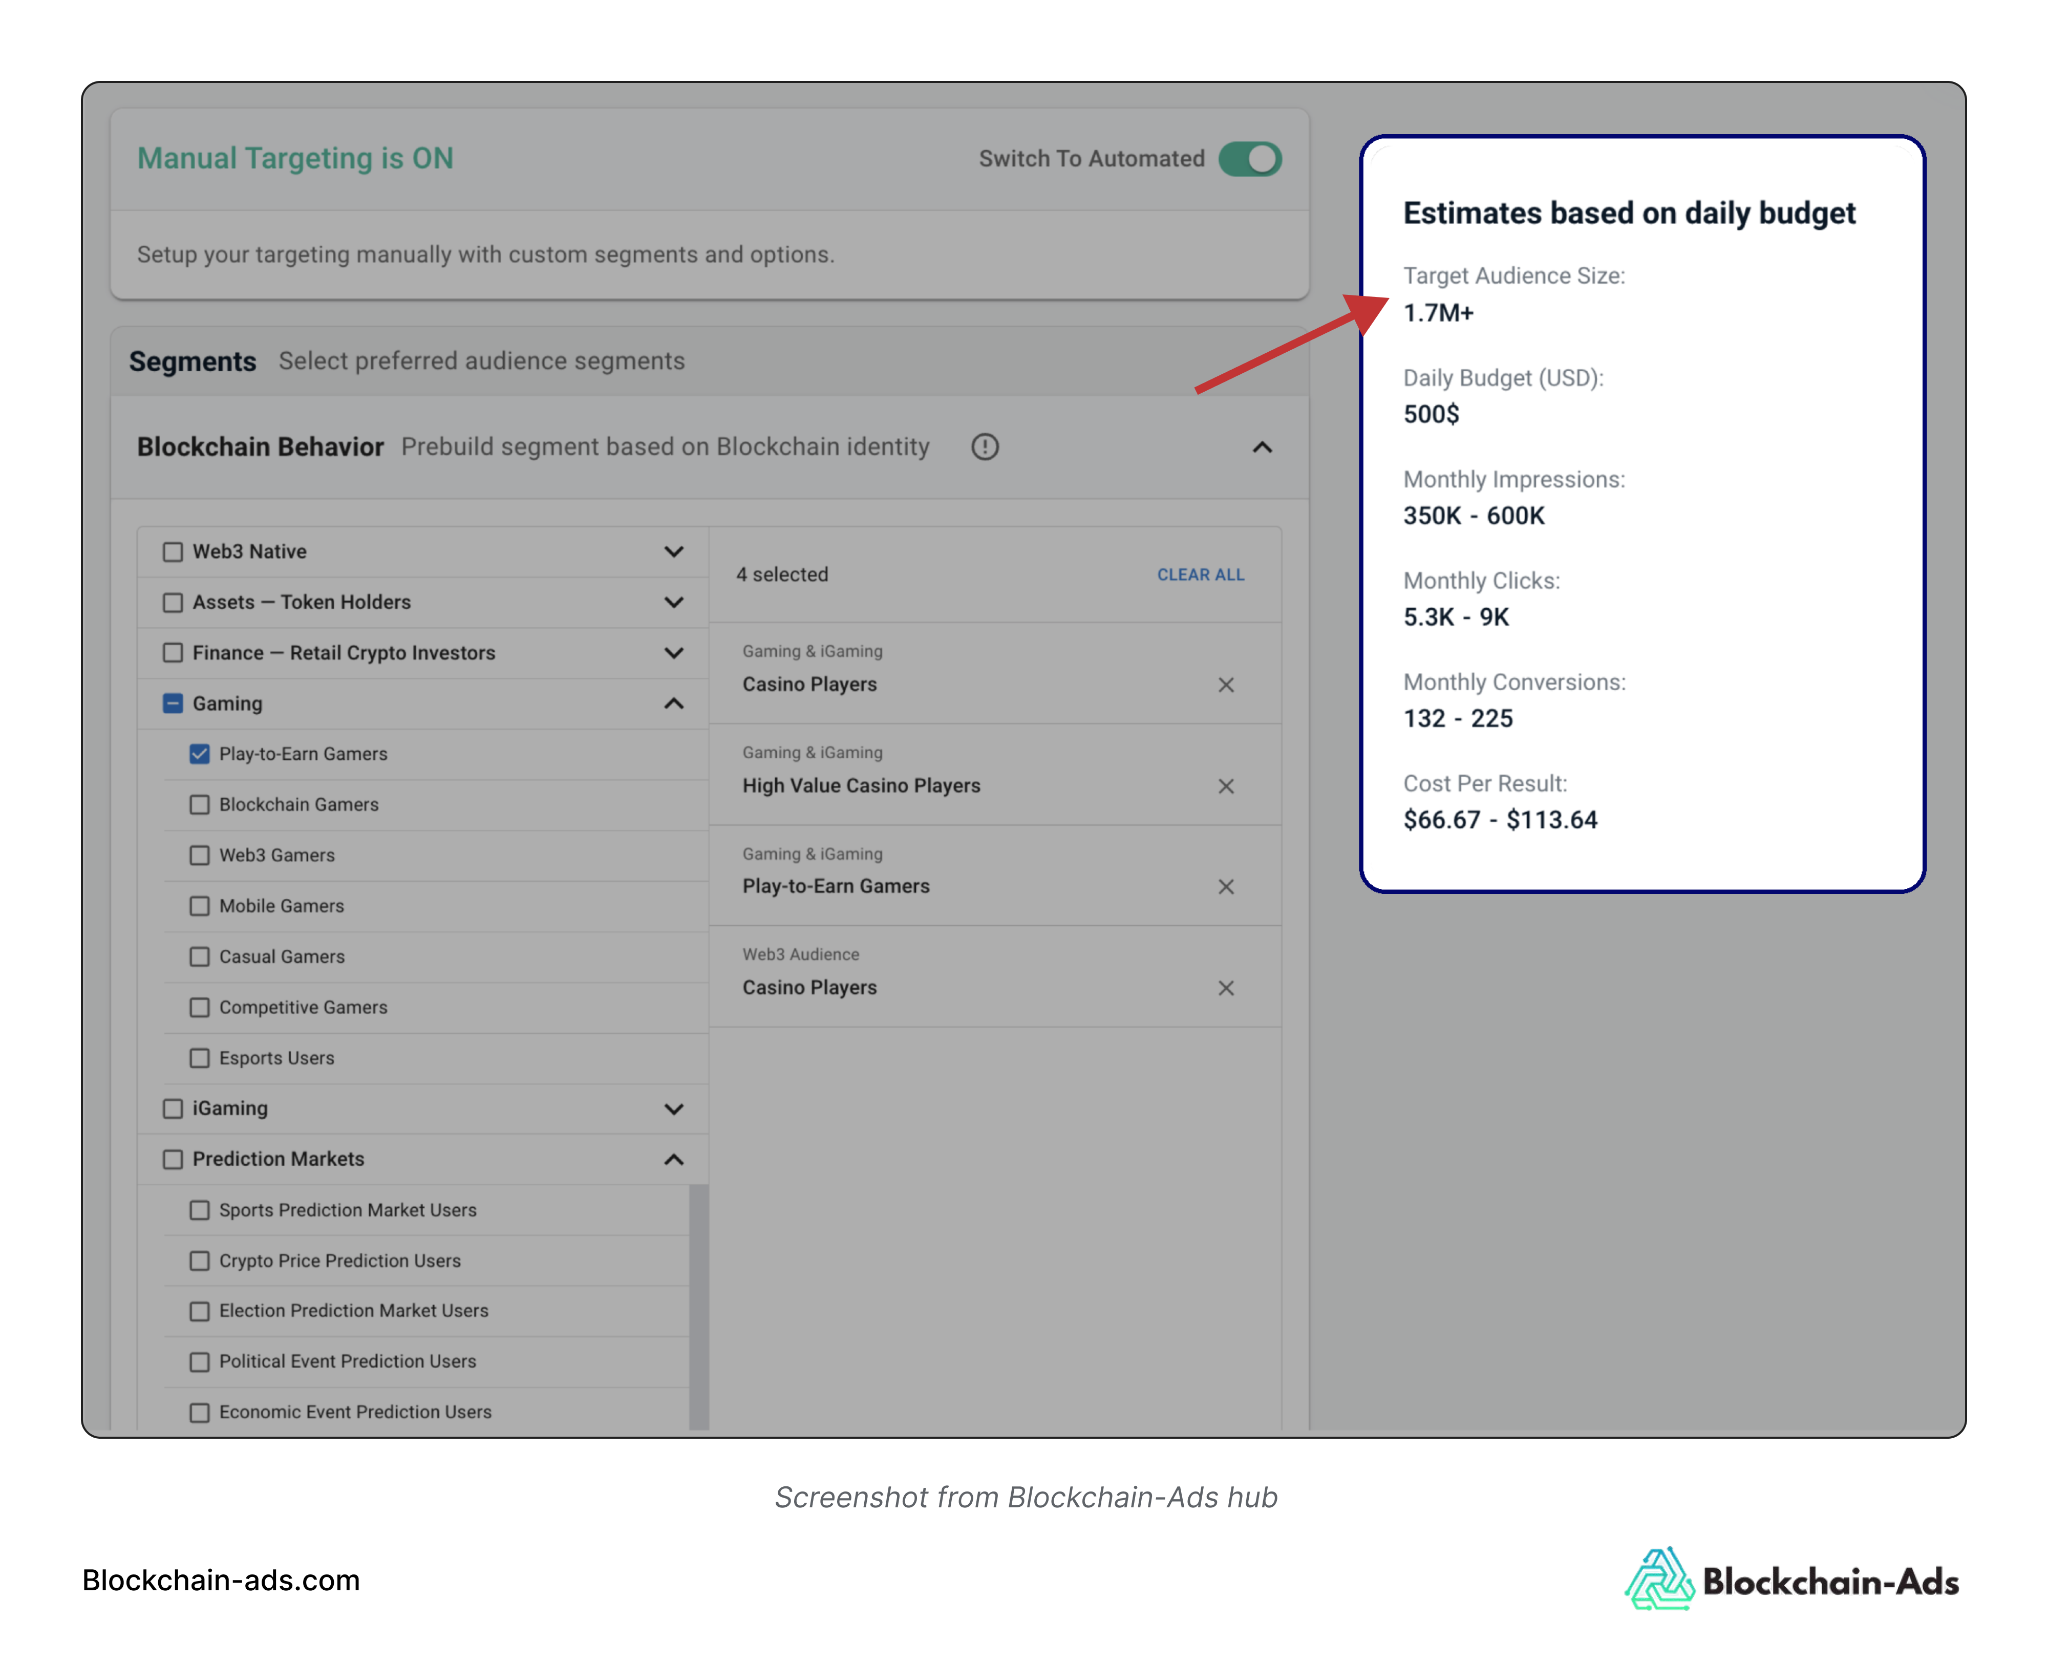
Task: Check Election Prediction Market Users checkbox
Action: (200, 1311)
